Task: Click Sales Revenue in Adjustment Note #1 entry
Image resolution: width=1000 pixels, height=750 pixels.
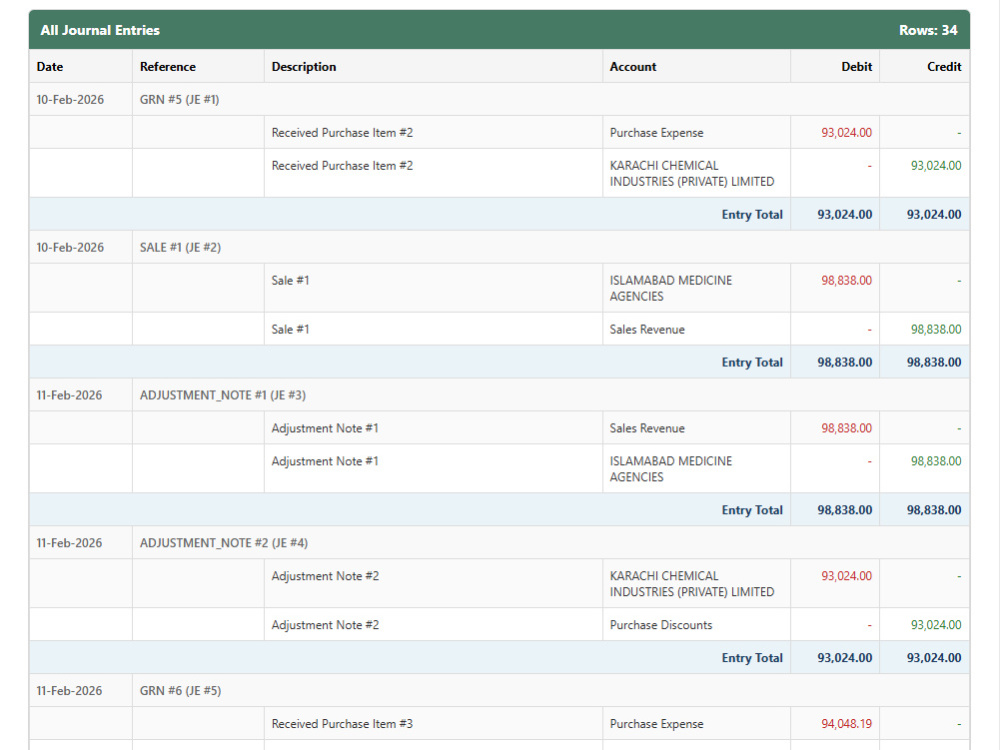Action: coord(647,428)
